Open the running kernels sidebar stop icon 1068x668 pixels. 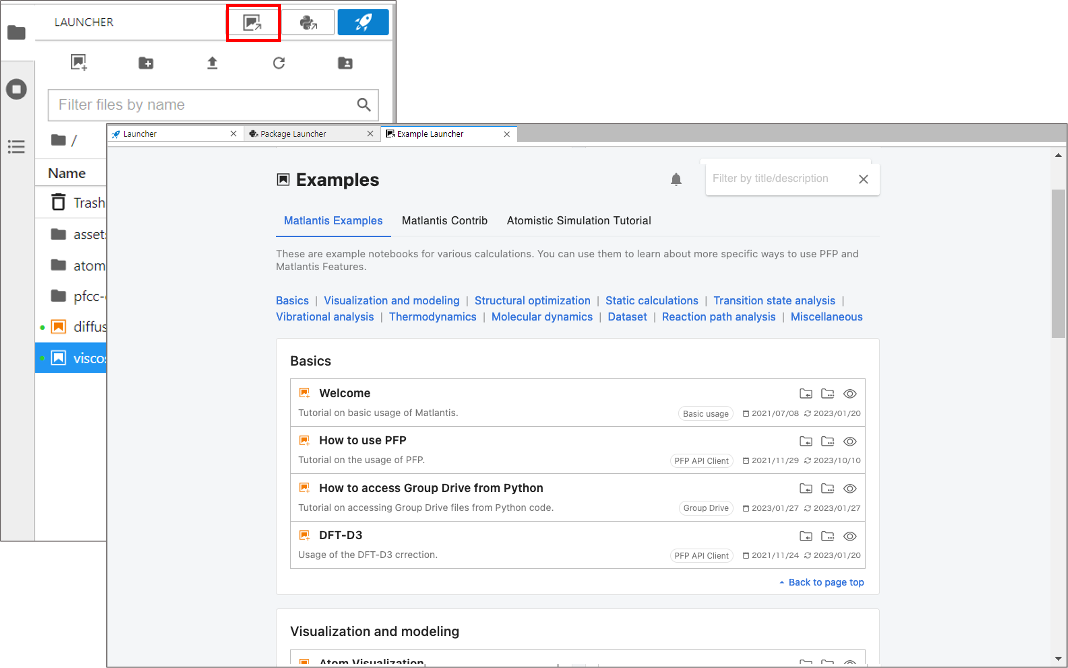16,89
